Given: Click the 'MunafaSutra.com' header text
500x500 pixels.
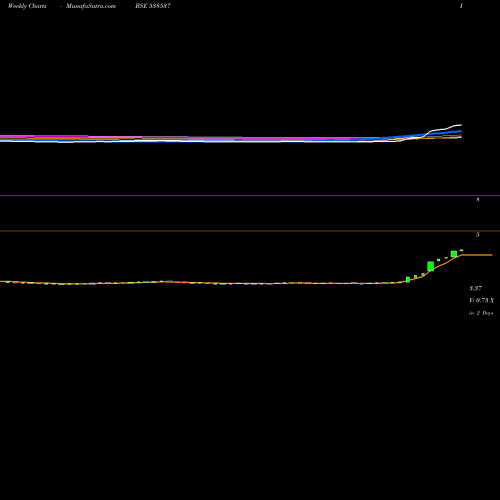Looking at the screenshot, I should click(x=91, y=6).
